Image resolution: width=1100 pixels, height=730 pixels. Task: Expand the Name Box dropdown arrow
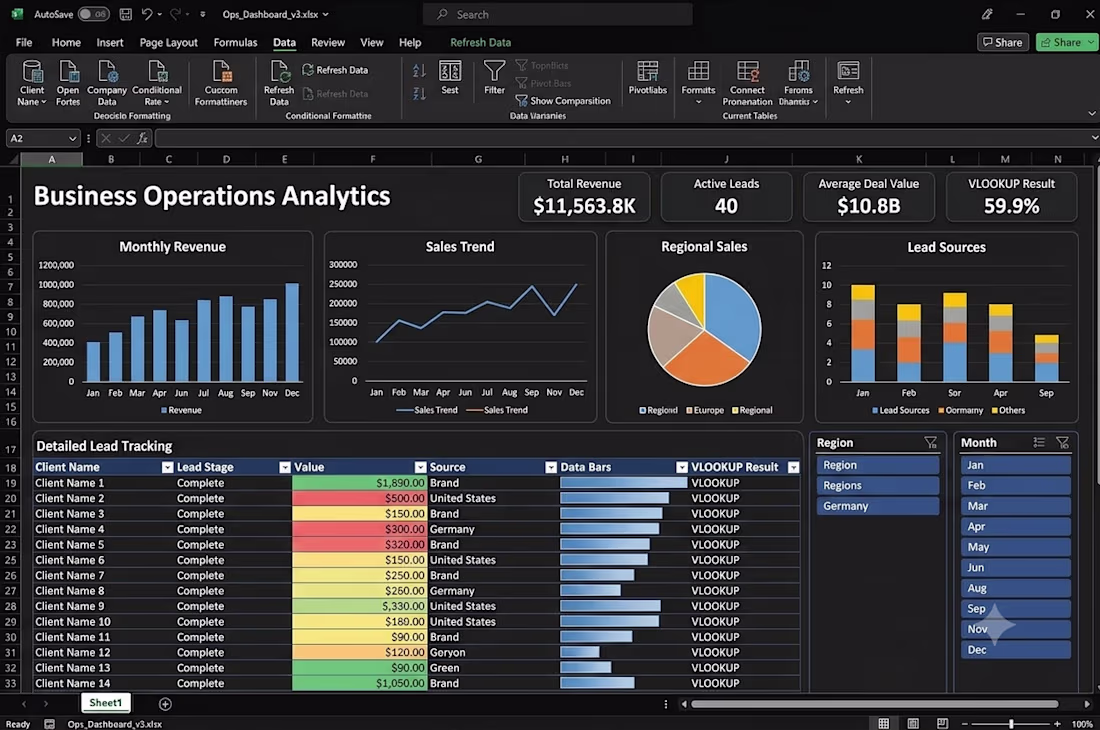point(72,138)
